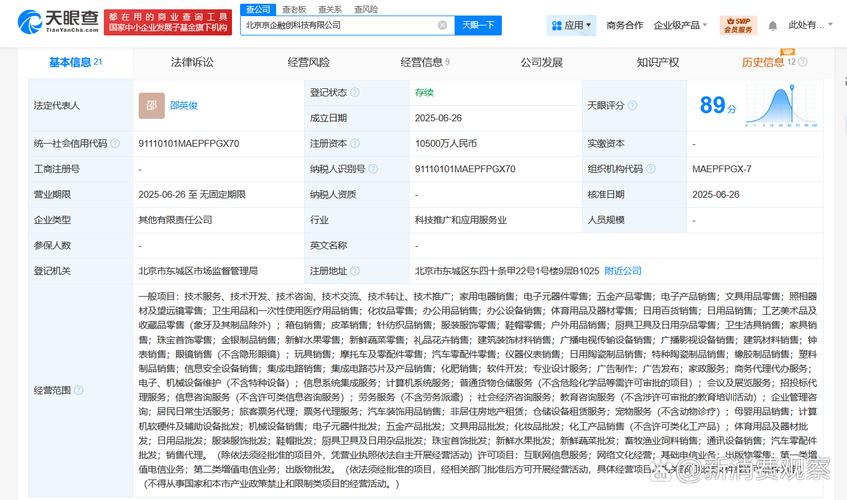Click help icon beside 统一社会信用代码
The width and height of the screenshot is (847, 500).
point(115,144)
